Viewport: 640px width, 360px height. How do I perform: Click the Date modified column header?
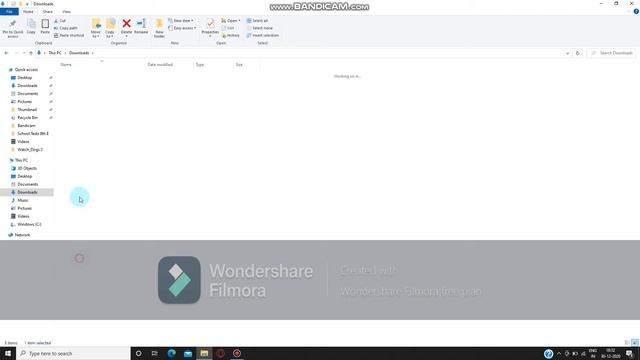[x=160, y=64]
